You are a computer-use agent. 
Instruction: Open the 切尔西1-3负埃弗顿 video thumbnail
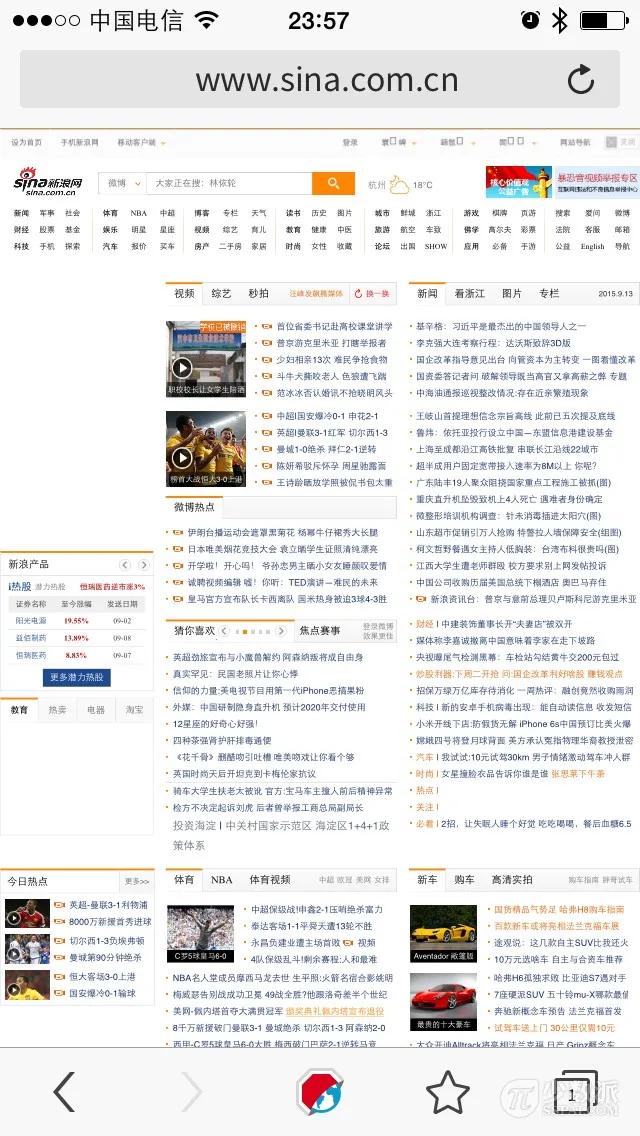click(27, 949)
